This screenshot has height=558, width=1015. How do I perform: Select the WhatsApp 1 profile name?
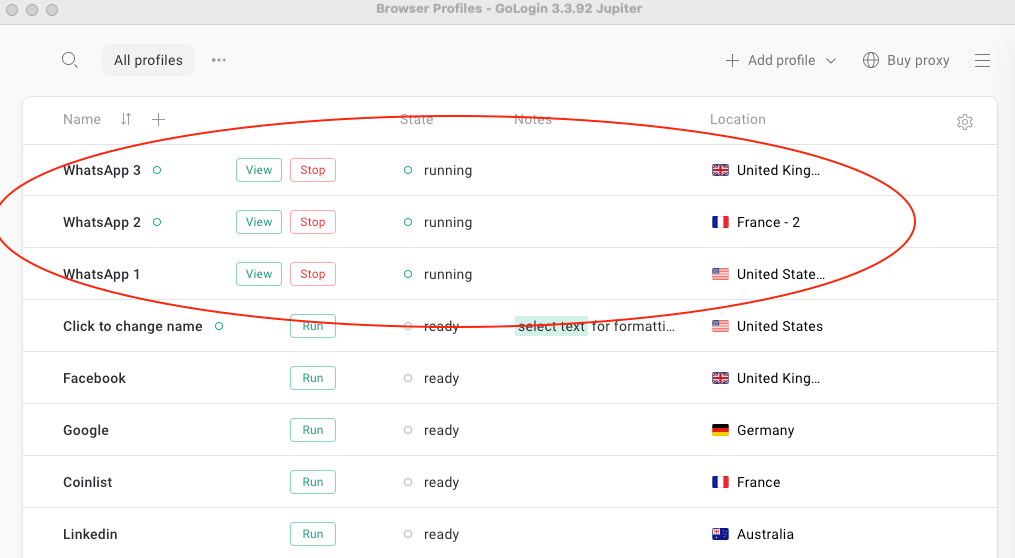click(101, 274)
